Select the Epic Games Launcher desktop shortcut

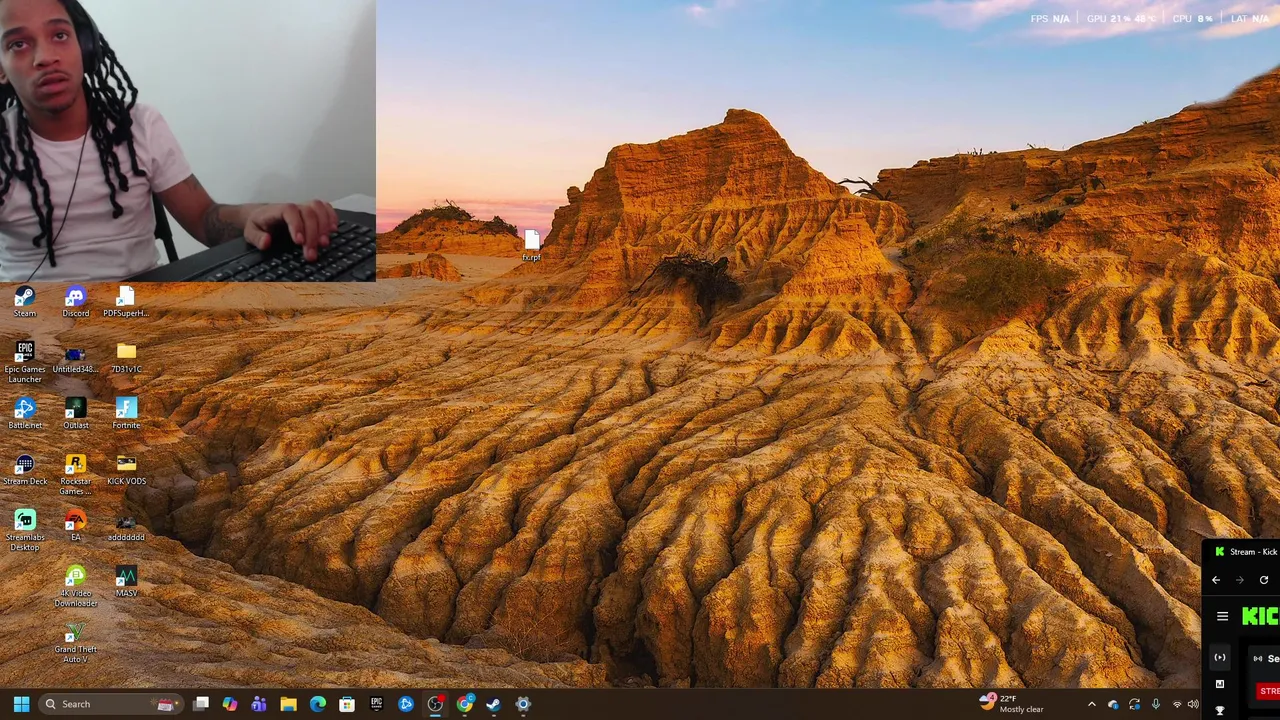pyautogui.click(x=25, y=362)
